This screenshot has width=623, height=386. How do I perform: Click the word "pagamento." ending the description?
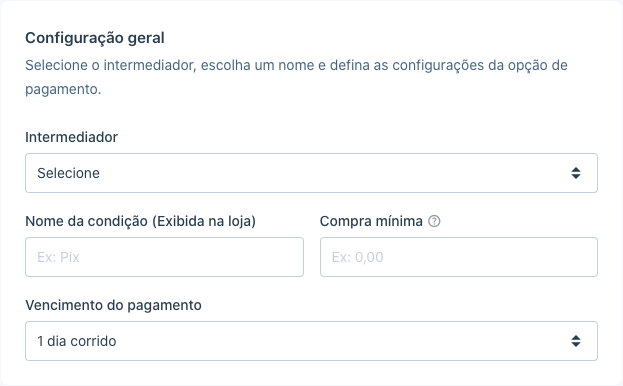click(63, 89)
